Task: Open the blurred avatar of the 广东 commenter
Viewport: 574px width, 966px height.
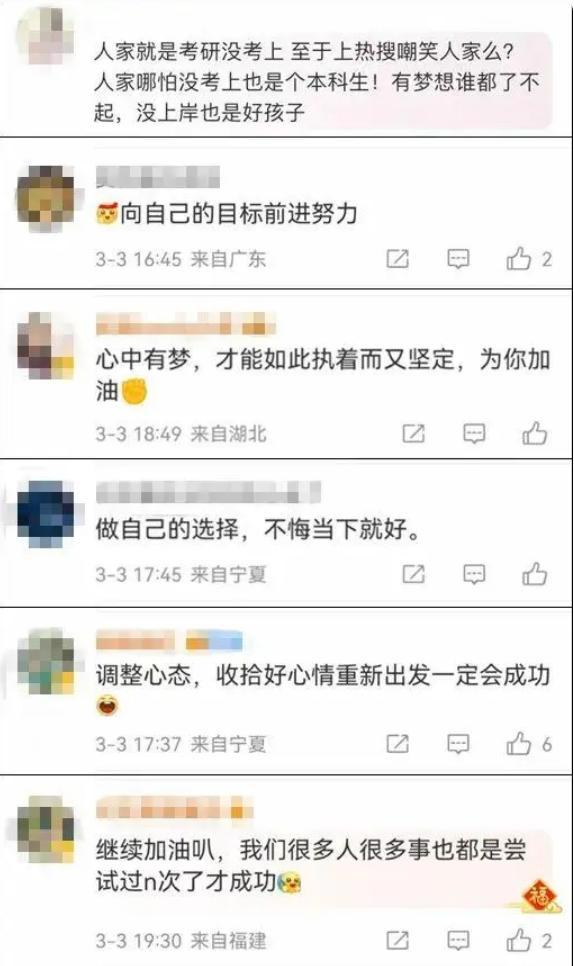Action: tap(45, 197)
